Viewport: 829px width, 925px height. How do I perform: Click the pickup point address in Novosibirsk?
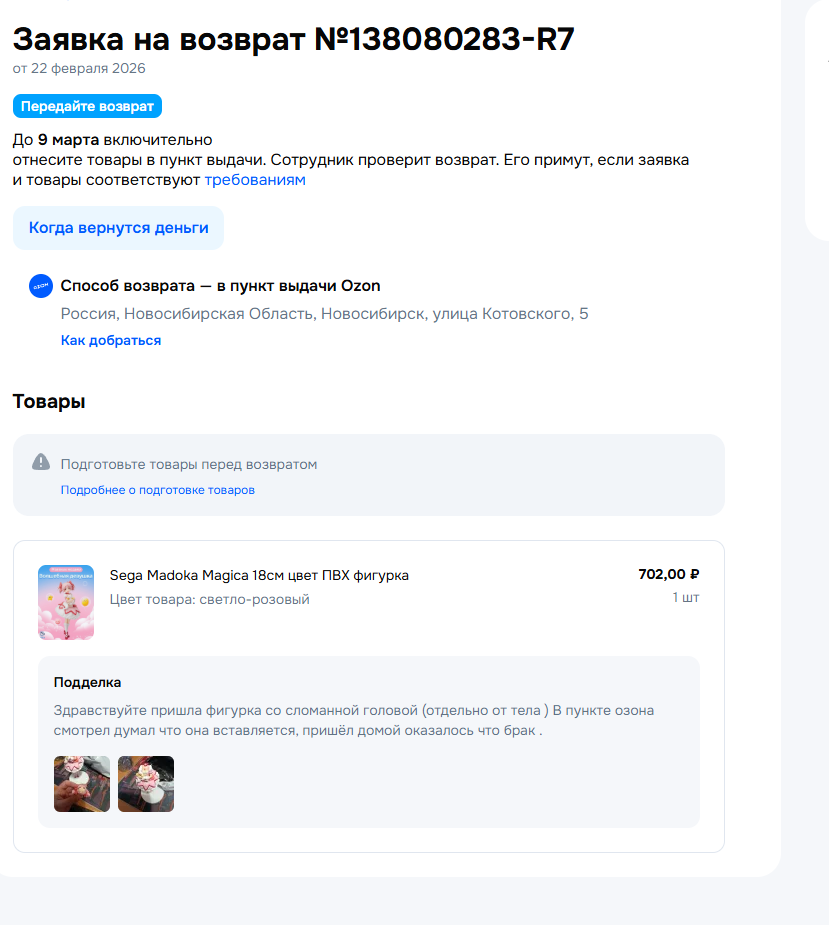tap(325, 314)
